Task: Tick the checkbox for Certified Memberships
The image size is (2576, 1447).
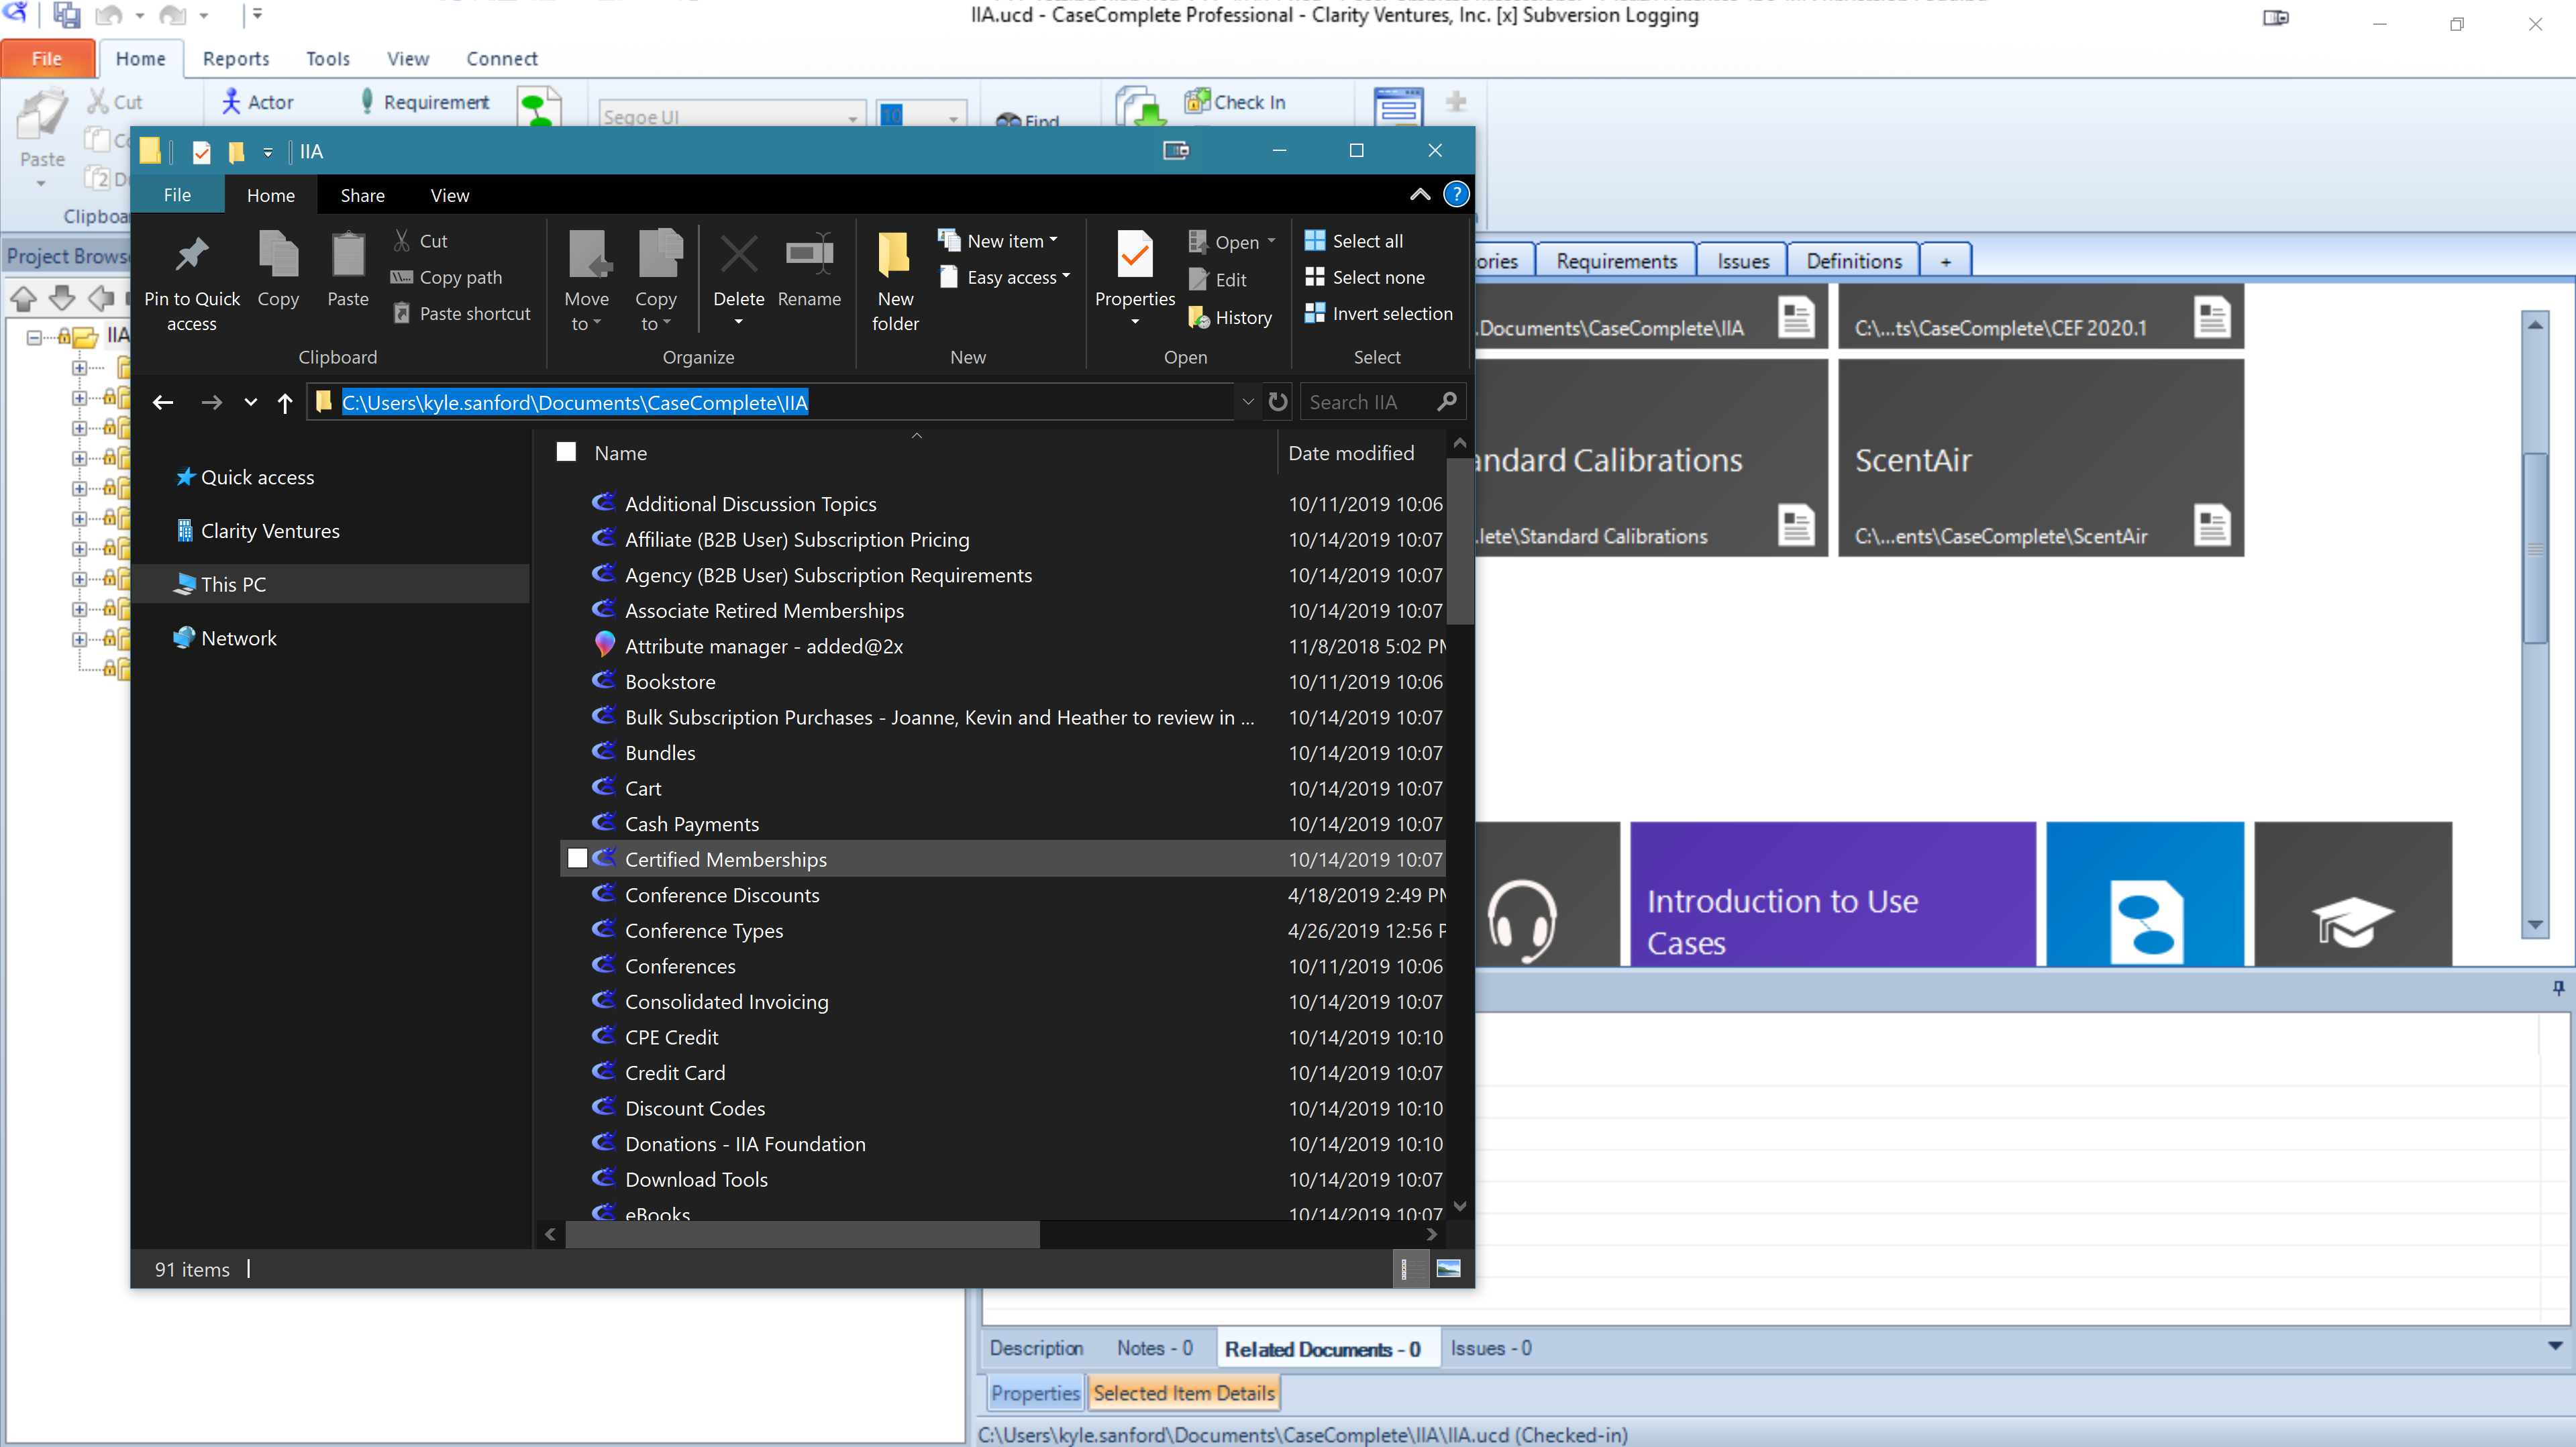Action: point(577,858)
